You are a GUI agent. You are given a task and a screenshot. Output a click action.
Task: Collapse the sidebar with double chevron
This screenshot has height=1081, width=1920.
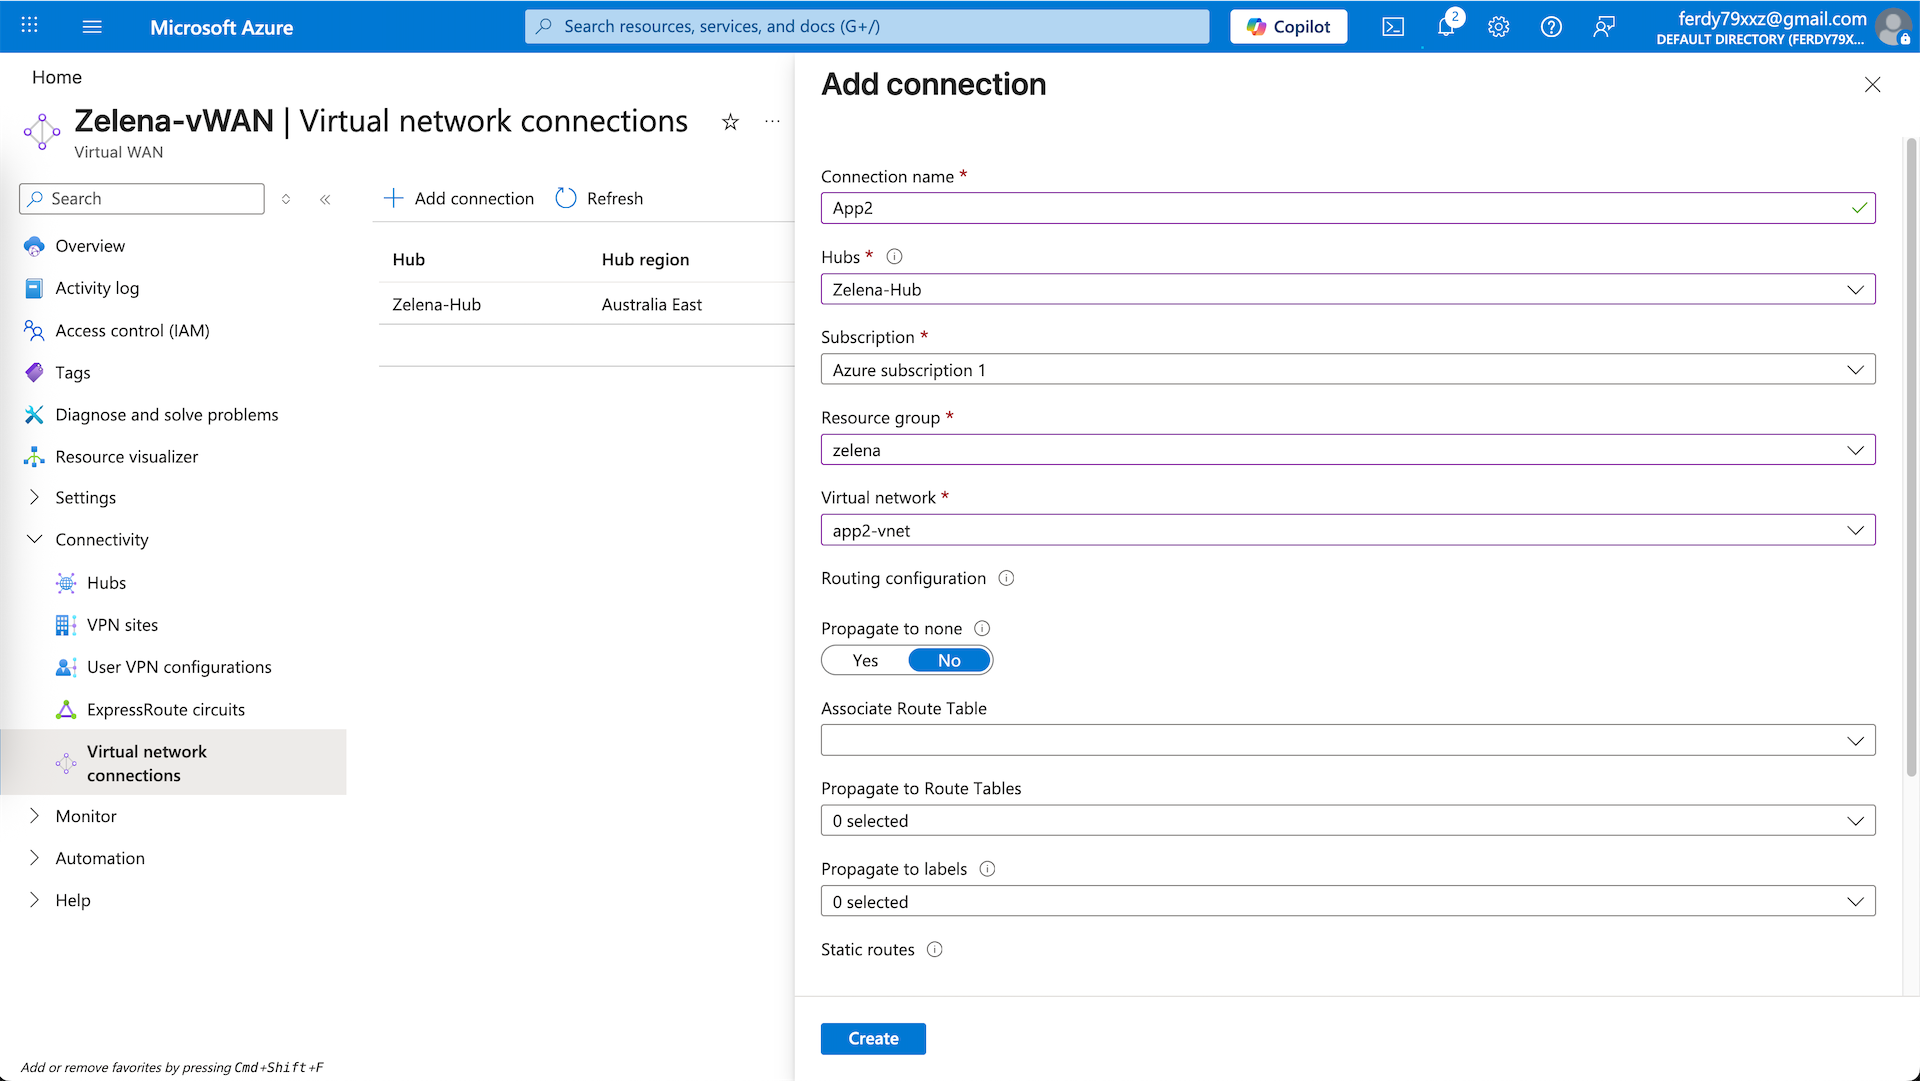pyautogui.click(x=325, y=199)
